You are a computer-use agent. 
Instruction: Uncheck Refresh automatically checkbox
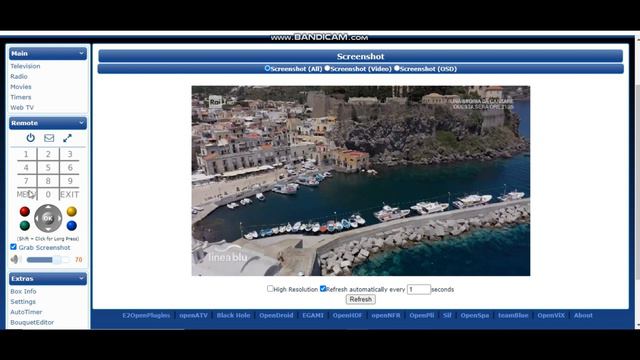(323, 289)
